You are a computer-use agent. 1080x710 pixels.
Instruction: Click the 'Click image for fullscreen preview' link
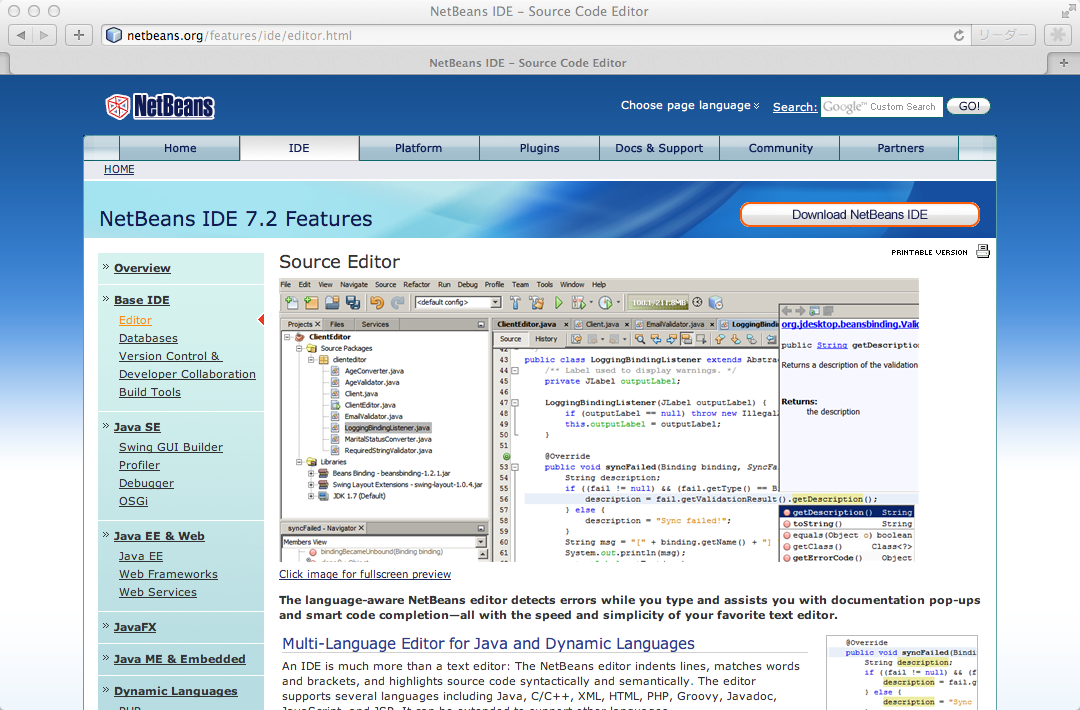click(x=365, y=574)
